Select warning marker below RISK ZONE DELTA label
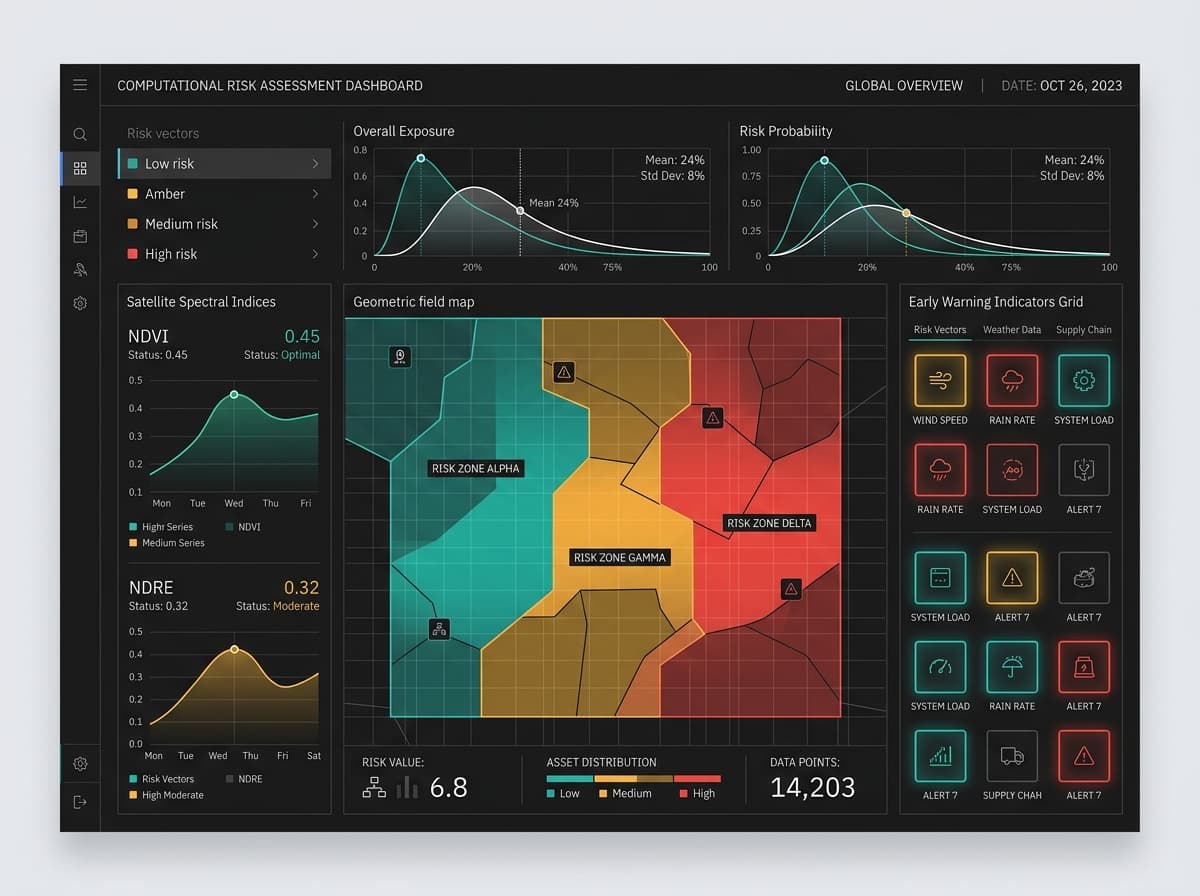1200x896 pixels. (791, 589)
